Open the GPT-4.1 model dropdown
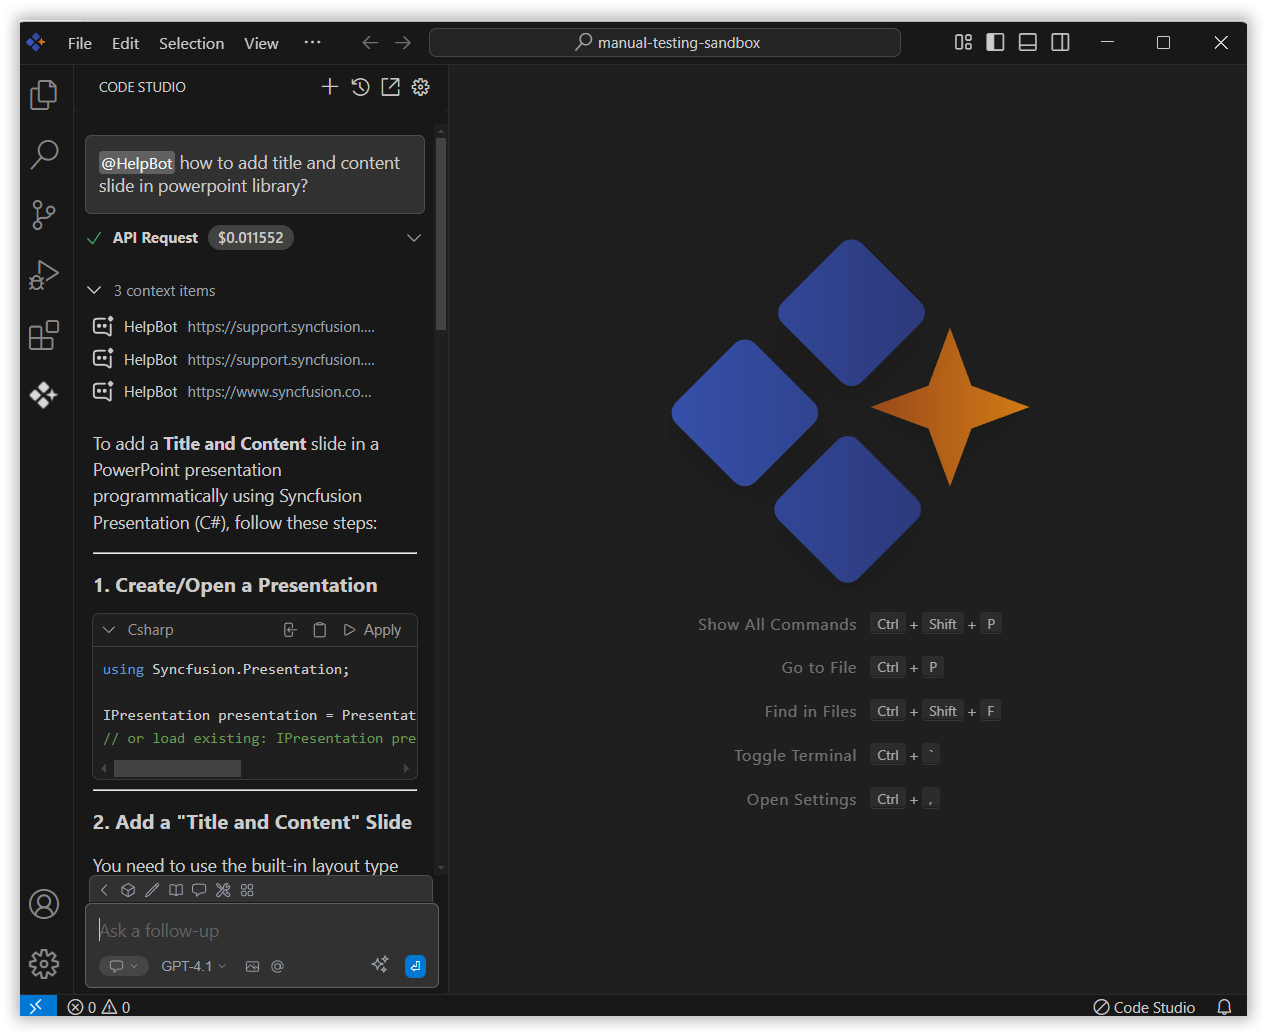The image size is (1267, 1036). pos(193,966)
